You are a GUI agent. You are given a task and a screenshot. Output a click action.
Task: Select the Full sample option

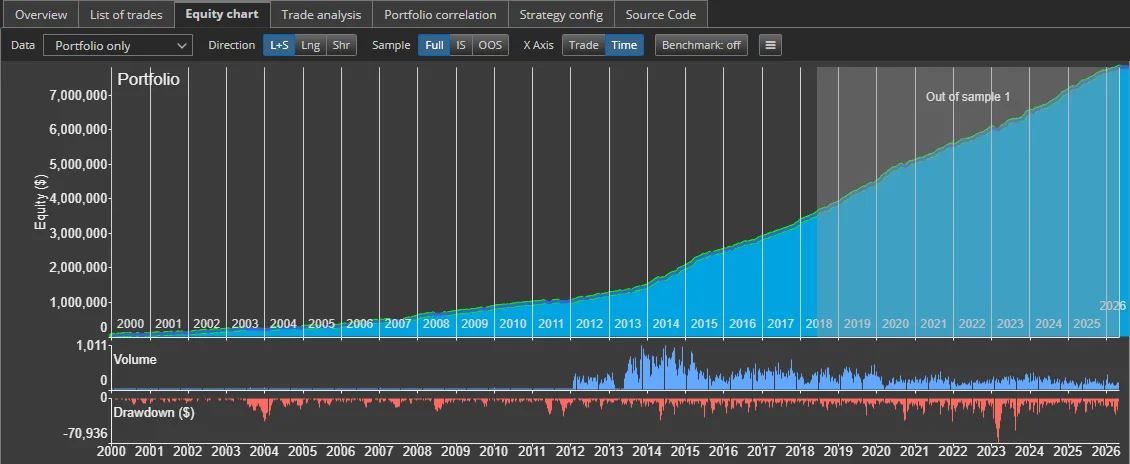[x=434, y=45]
